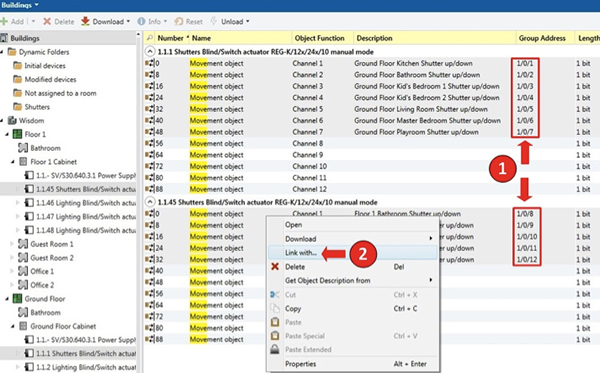Click the Unload lightning icon
The height and width of the screenshot is (373, 600).
[x=214, y=21]
